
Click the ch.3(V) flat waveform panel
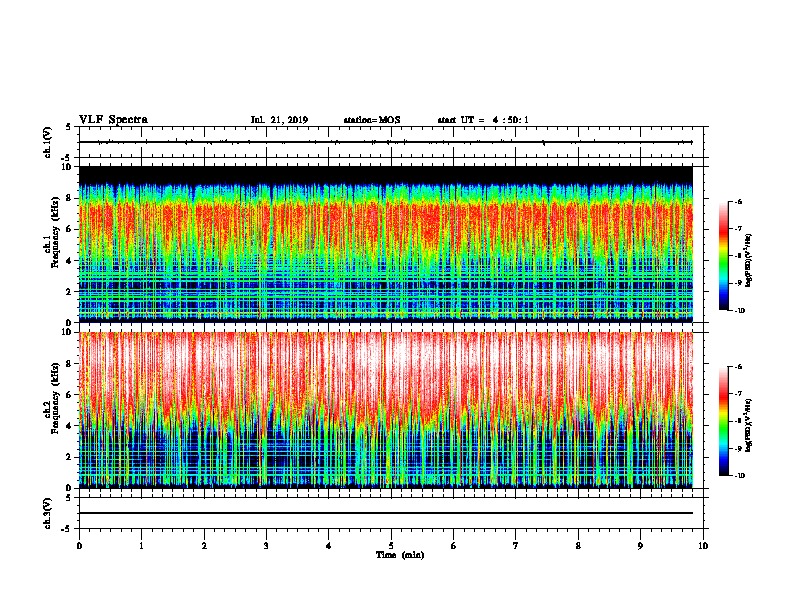coord(391,513)
